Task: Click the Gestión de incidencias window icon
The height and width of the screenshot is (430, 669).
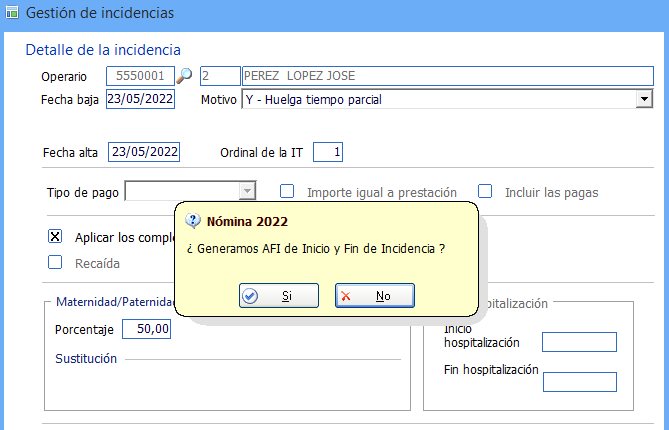Action: (11, 13)
